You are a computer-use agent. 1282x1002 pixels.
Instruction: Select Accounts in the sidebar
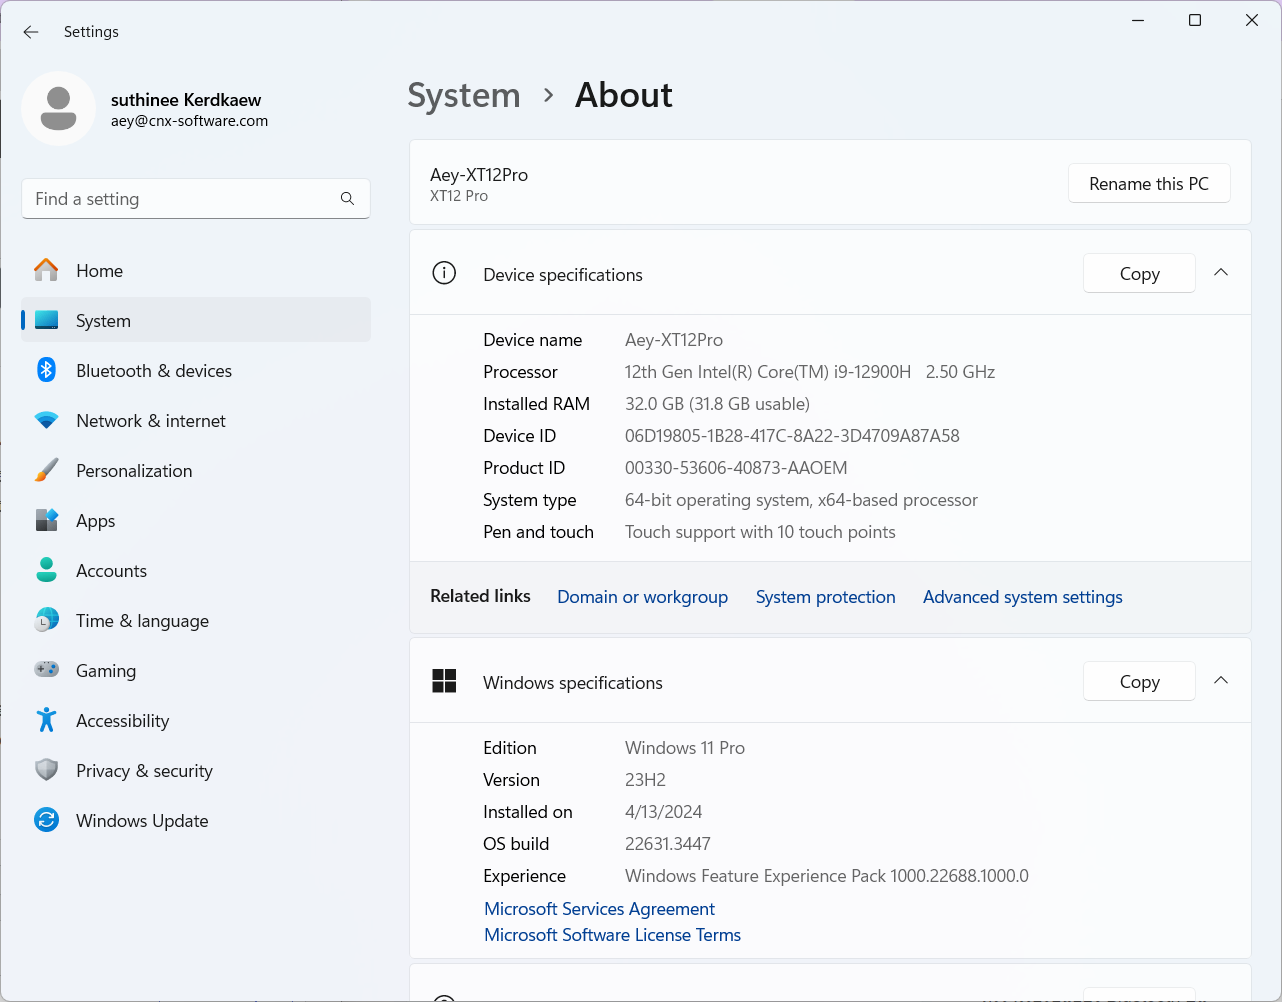196,570
